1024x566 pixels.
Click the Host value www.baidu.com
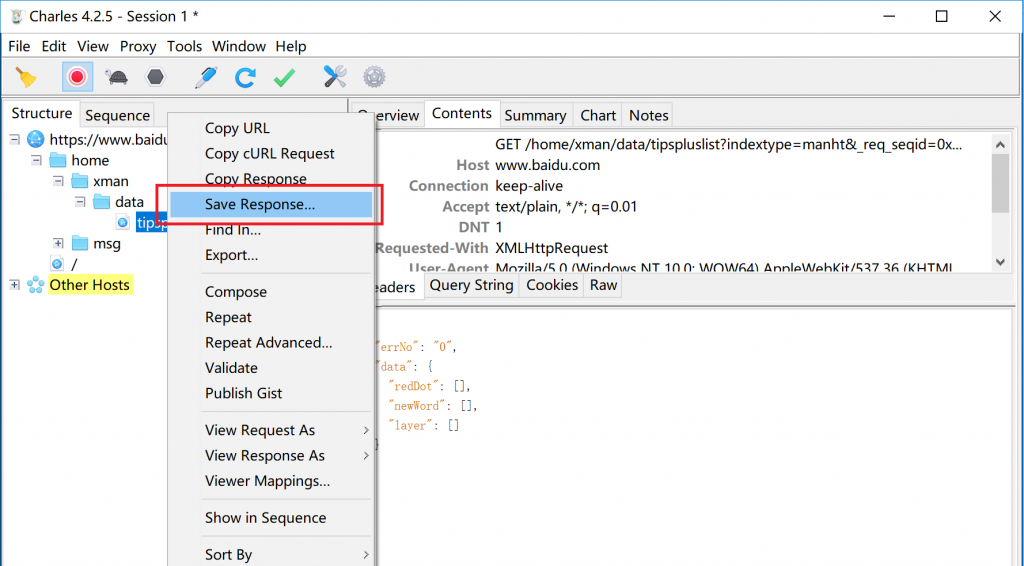(547, 165)
